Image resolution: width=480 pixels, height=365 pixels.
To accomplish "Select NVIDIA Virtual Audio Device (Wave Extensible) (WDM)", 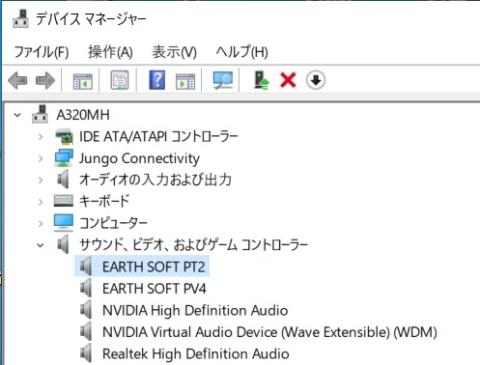I will point(270,332).
